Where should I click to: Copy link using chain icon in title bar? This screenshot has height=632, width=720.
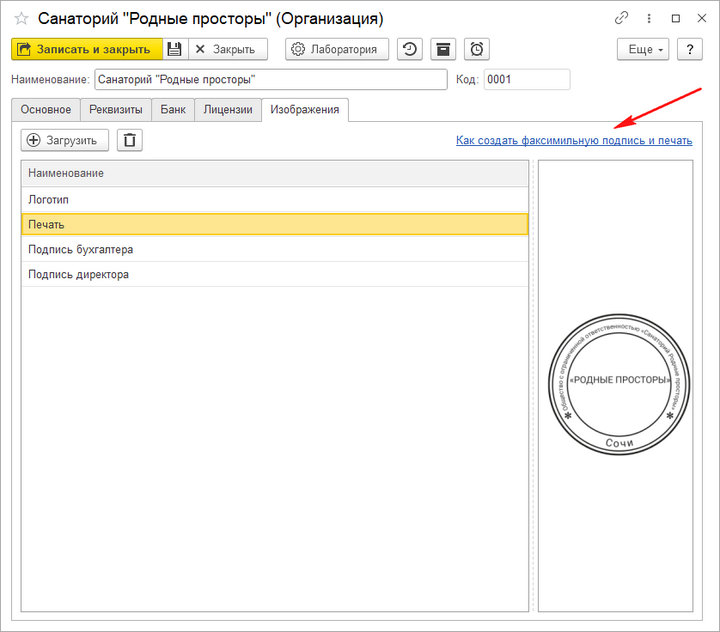[x=621, y=18]
